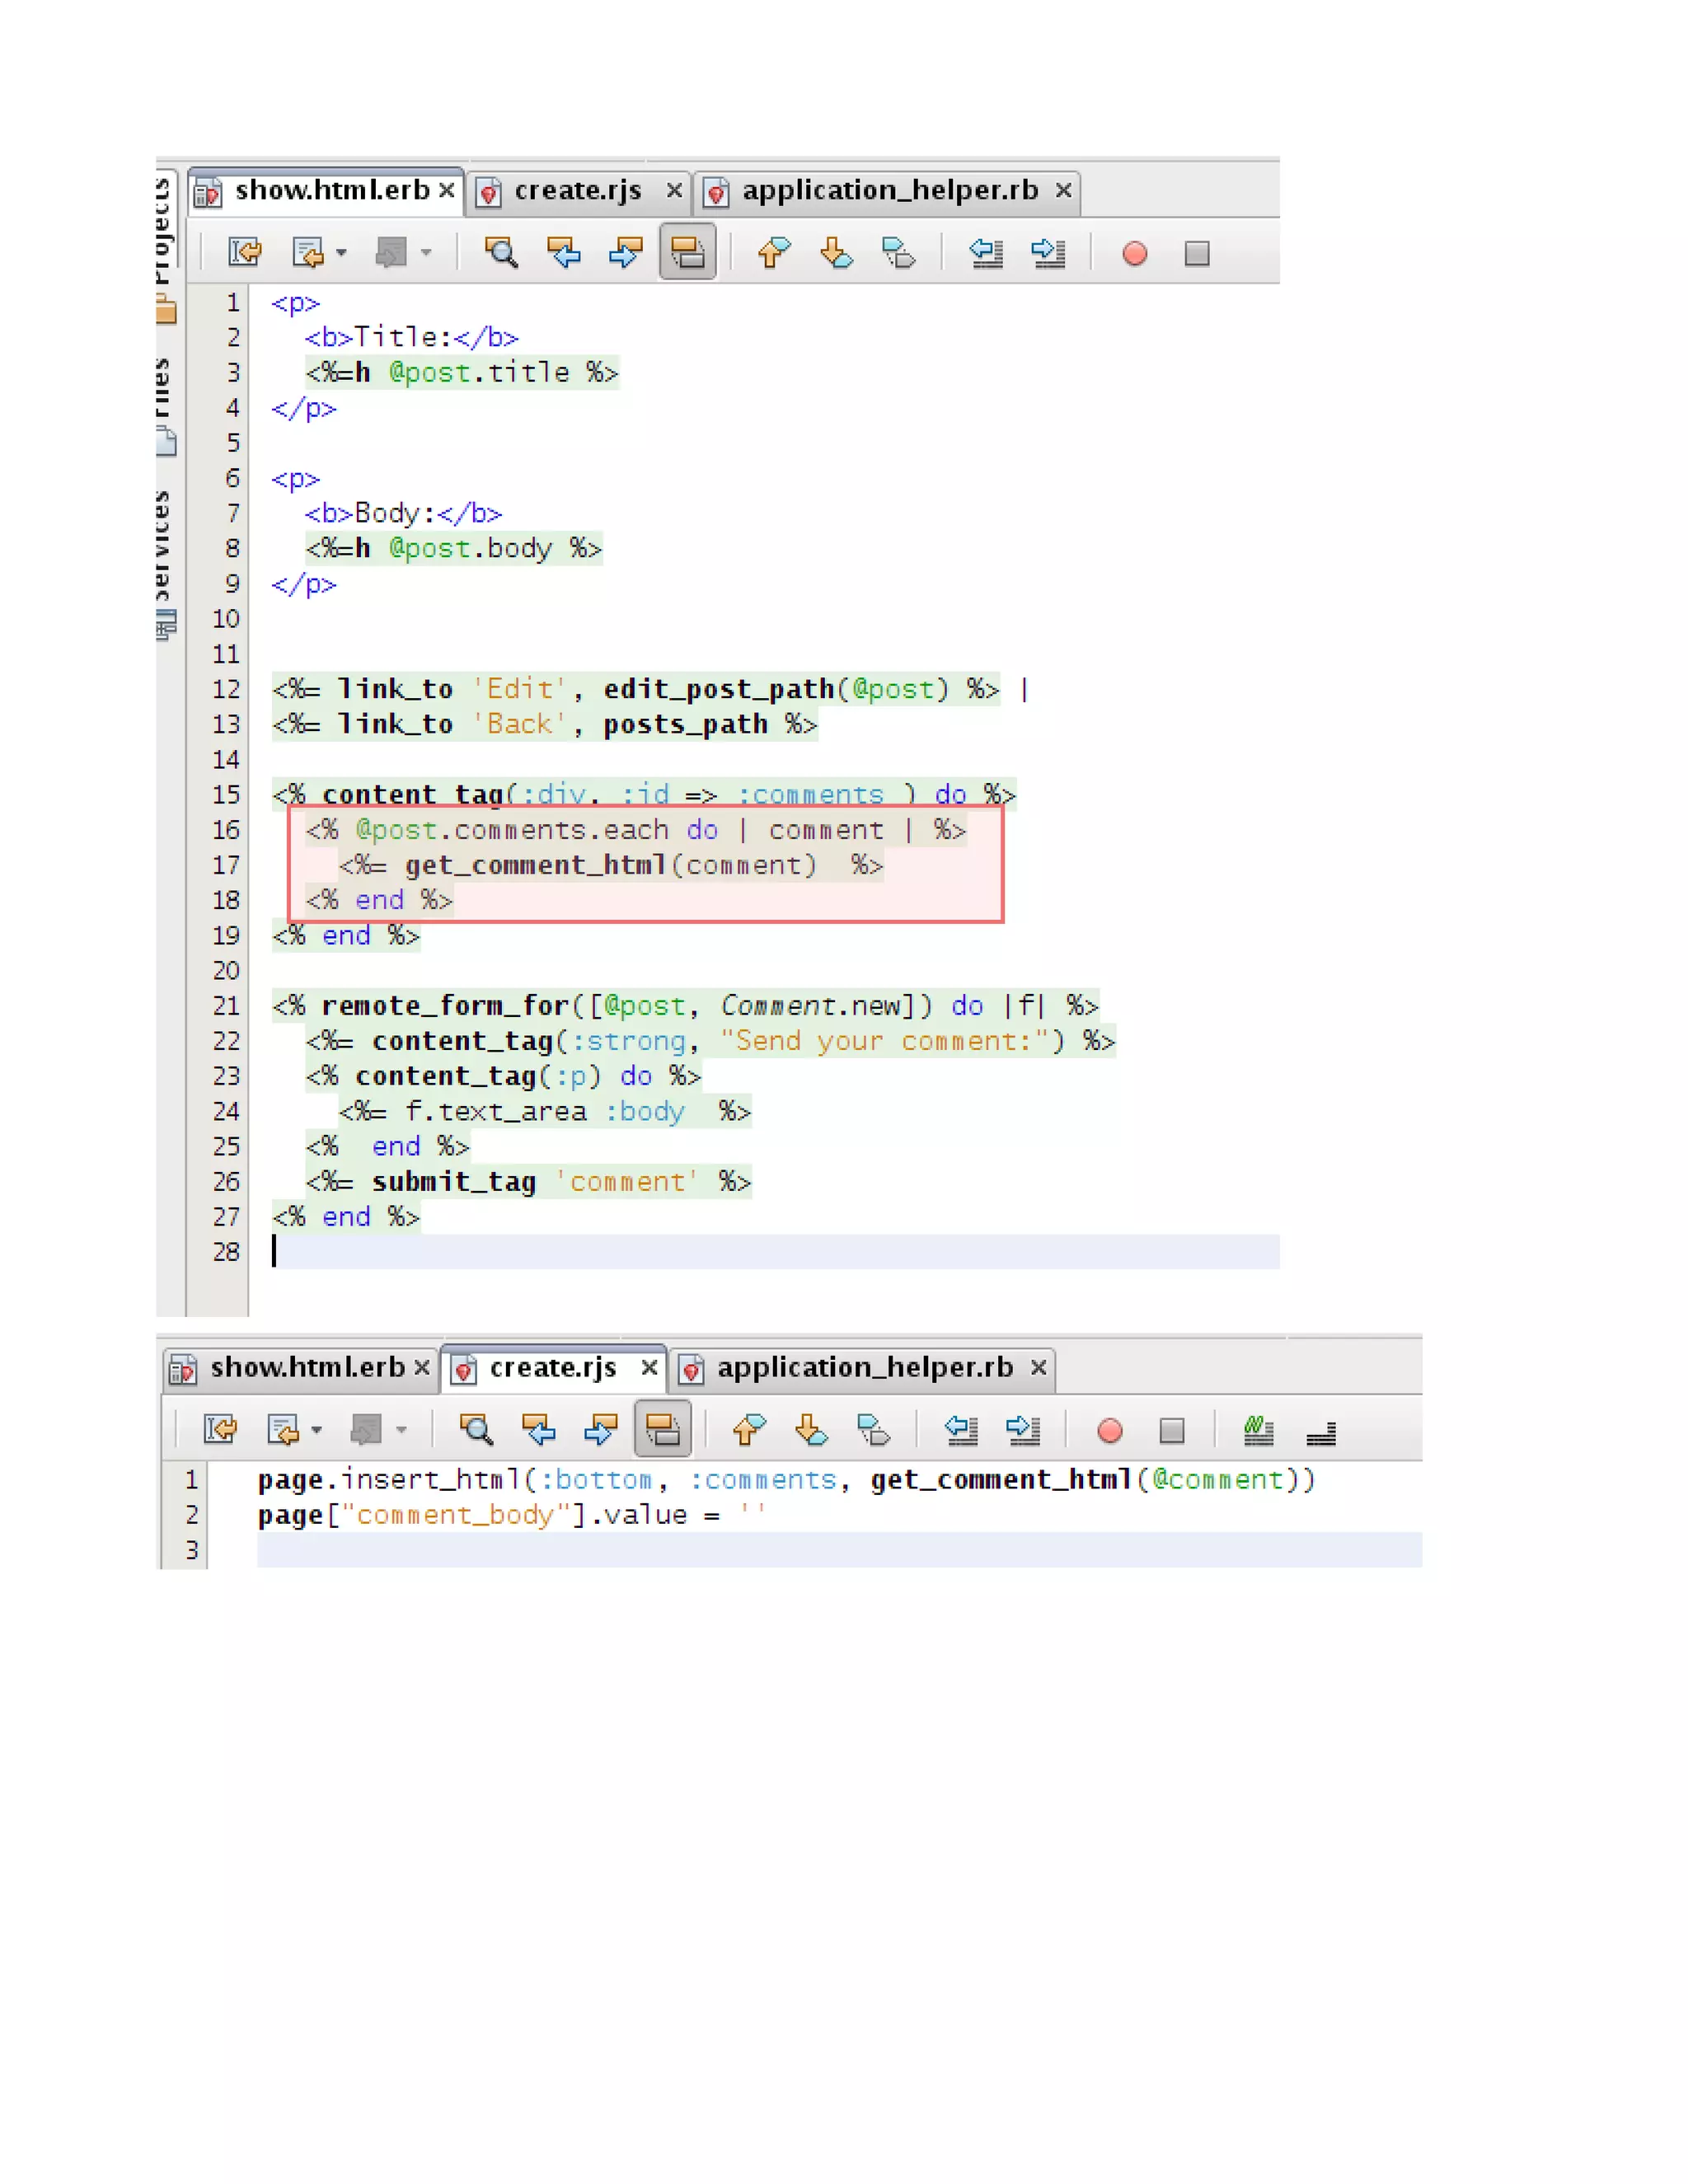
Task: Open Forward history dropdown arrow in show.html.erb editor toolbar
Action: [426, 253]
